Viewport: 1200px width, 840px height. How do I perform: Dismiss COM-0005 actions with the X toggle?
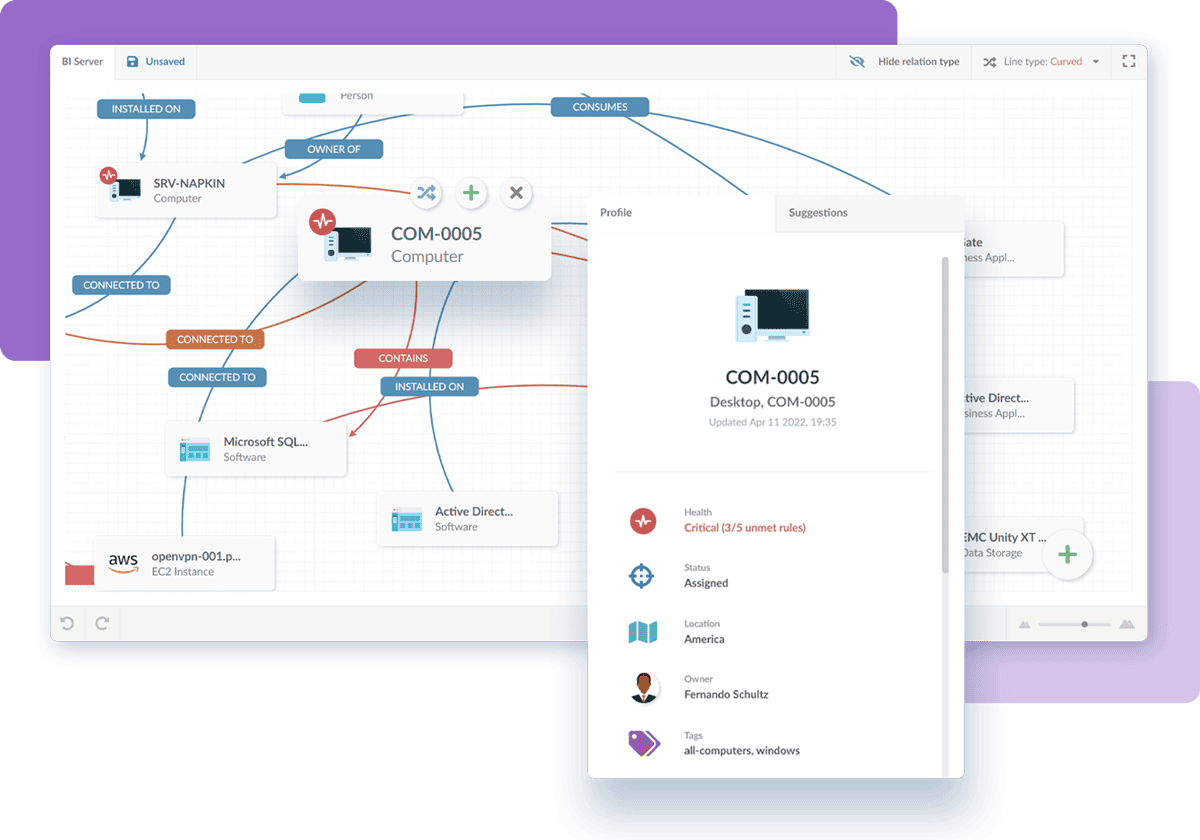click(x=516, y=193)
